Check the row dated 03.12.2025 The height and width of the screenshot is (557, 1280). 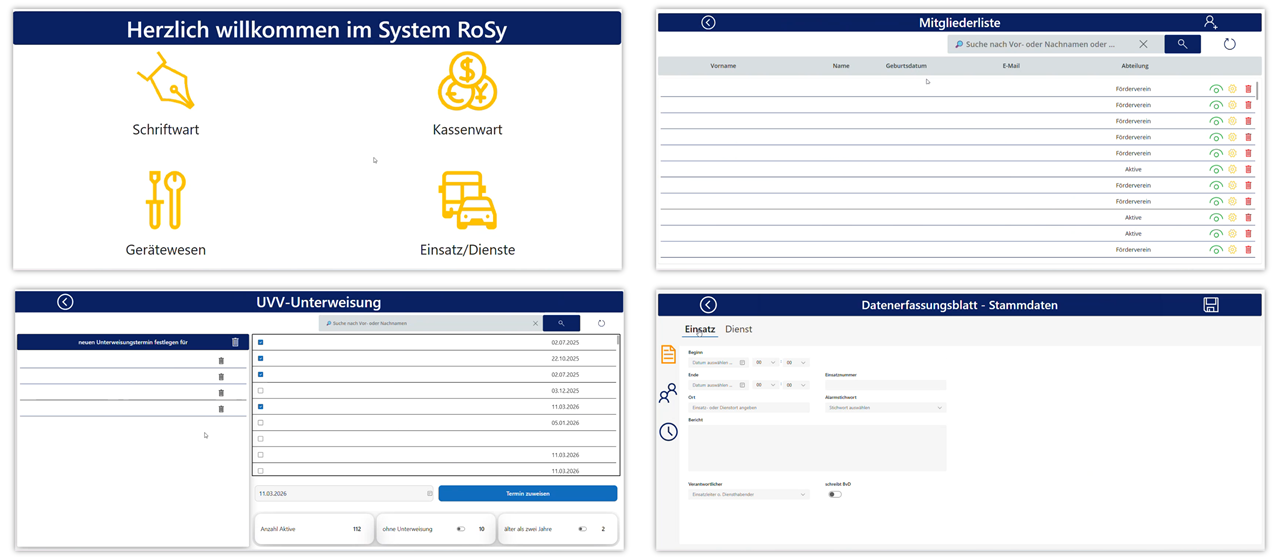261,390
